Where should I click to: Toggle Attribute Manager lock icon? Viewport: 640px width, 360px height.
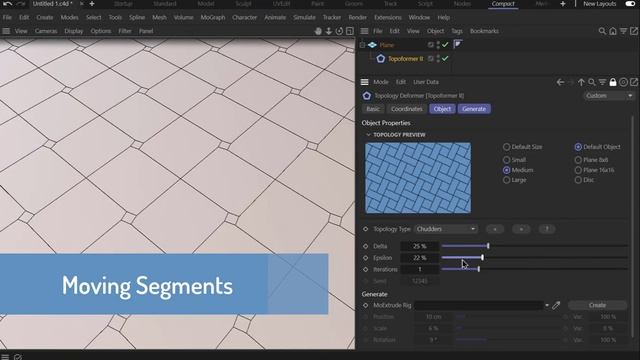613,82
